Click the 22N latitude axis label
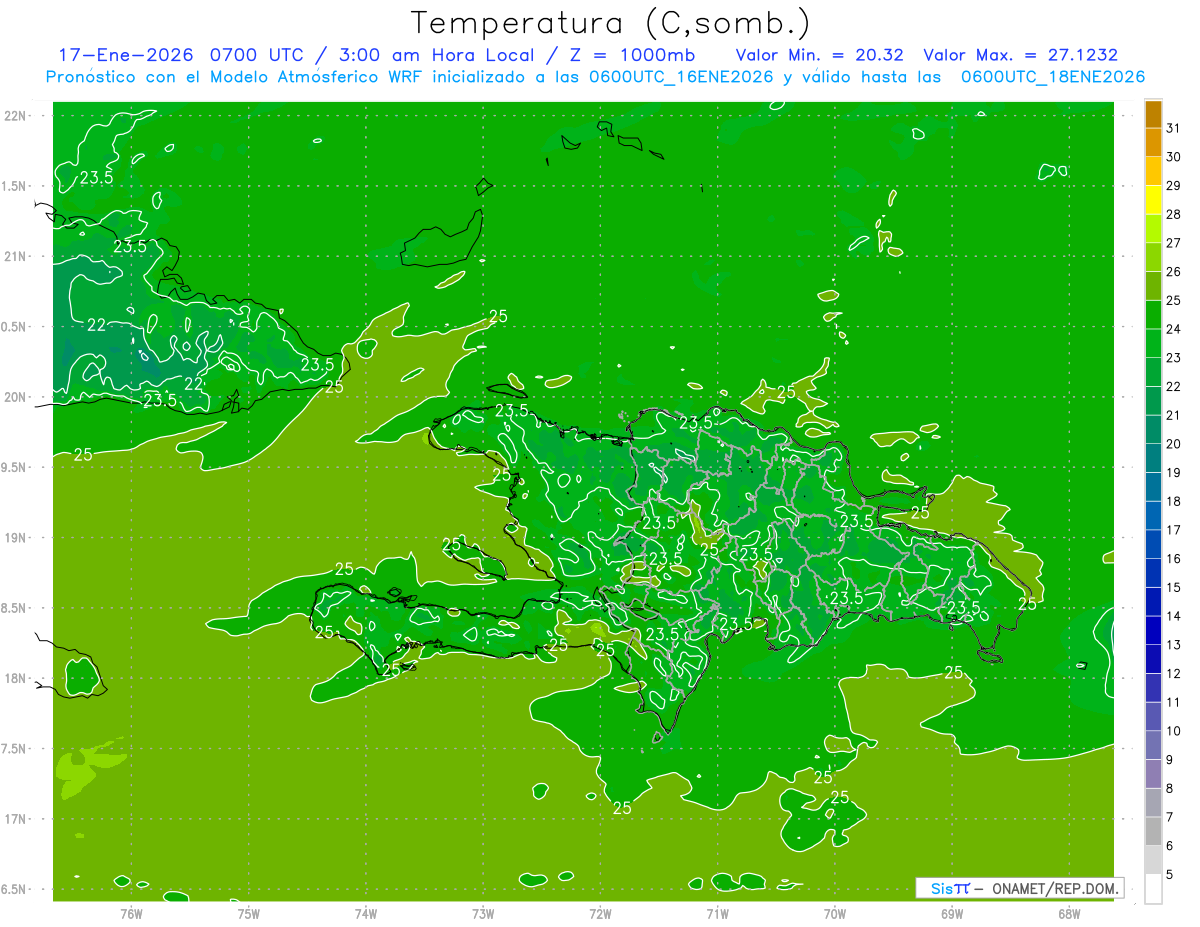Viewport: 1200px width, 927px height. coord(16,116)
